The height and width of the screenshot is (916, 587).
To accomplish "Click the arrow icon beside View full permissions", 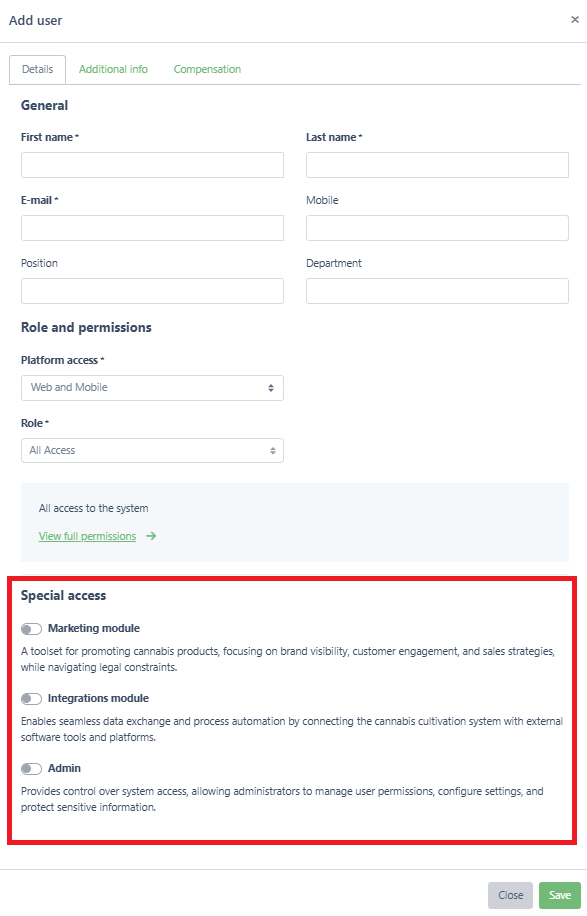I will click(x=151, y=536).
